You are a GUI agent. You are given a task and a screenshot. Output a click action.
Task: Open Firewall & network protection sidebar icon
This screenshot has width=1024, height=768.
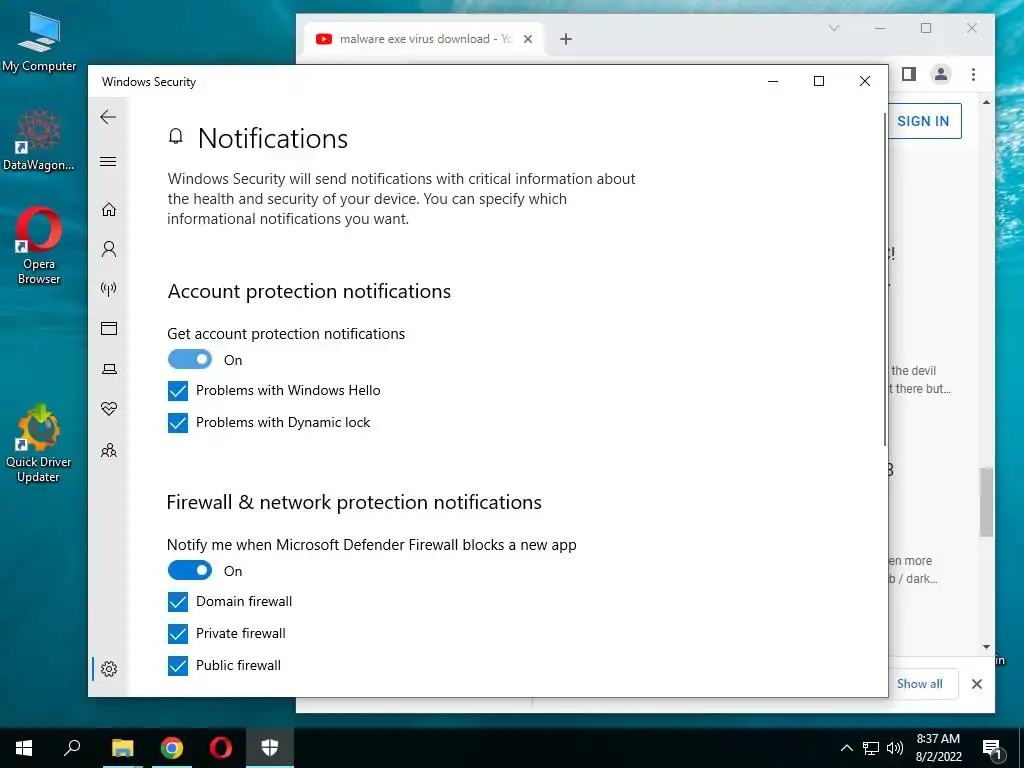[x=109, y=289]
